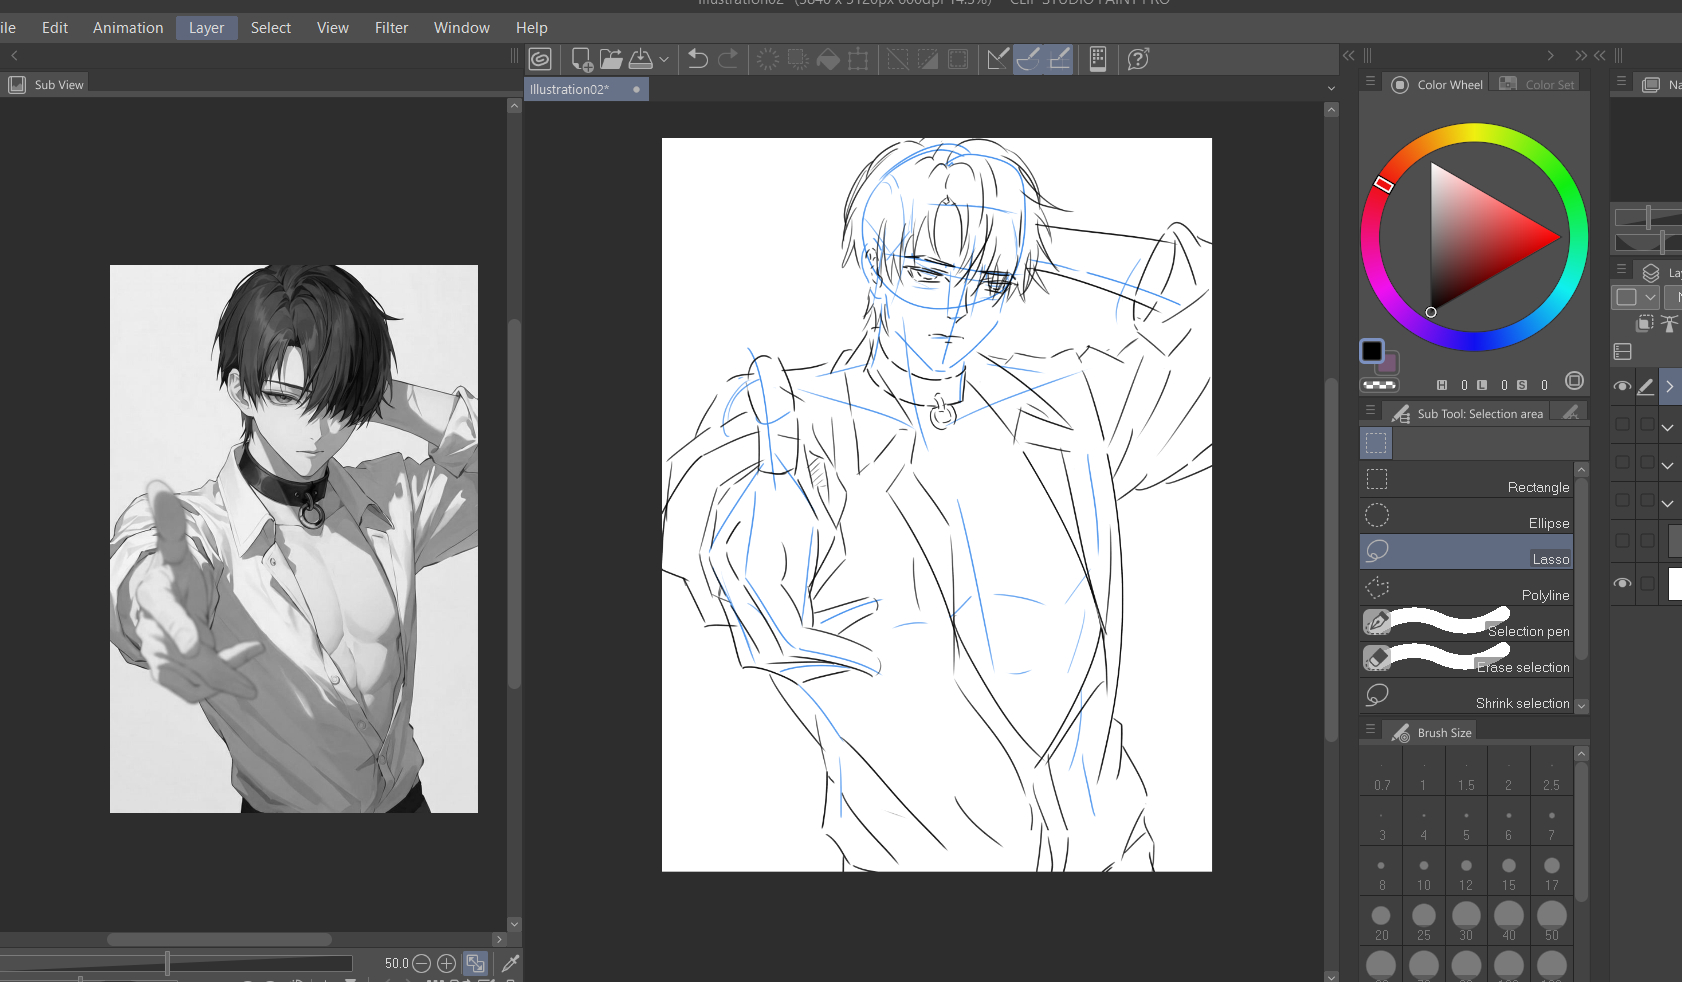
Task: Click the Undo arrow in command bar
Action: 698,59
